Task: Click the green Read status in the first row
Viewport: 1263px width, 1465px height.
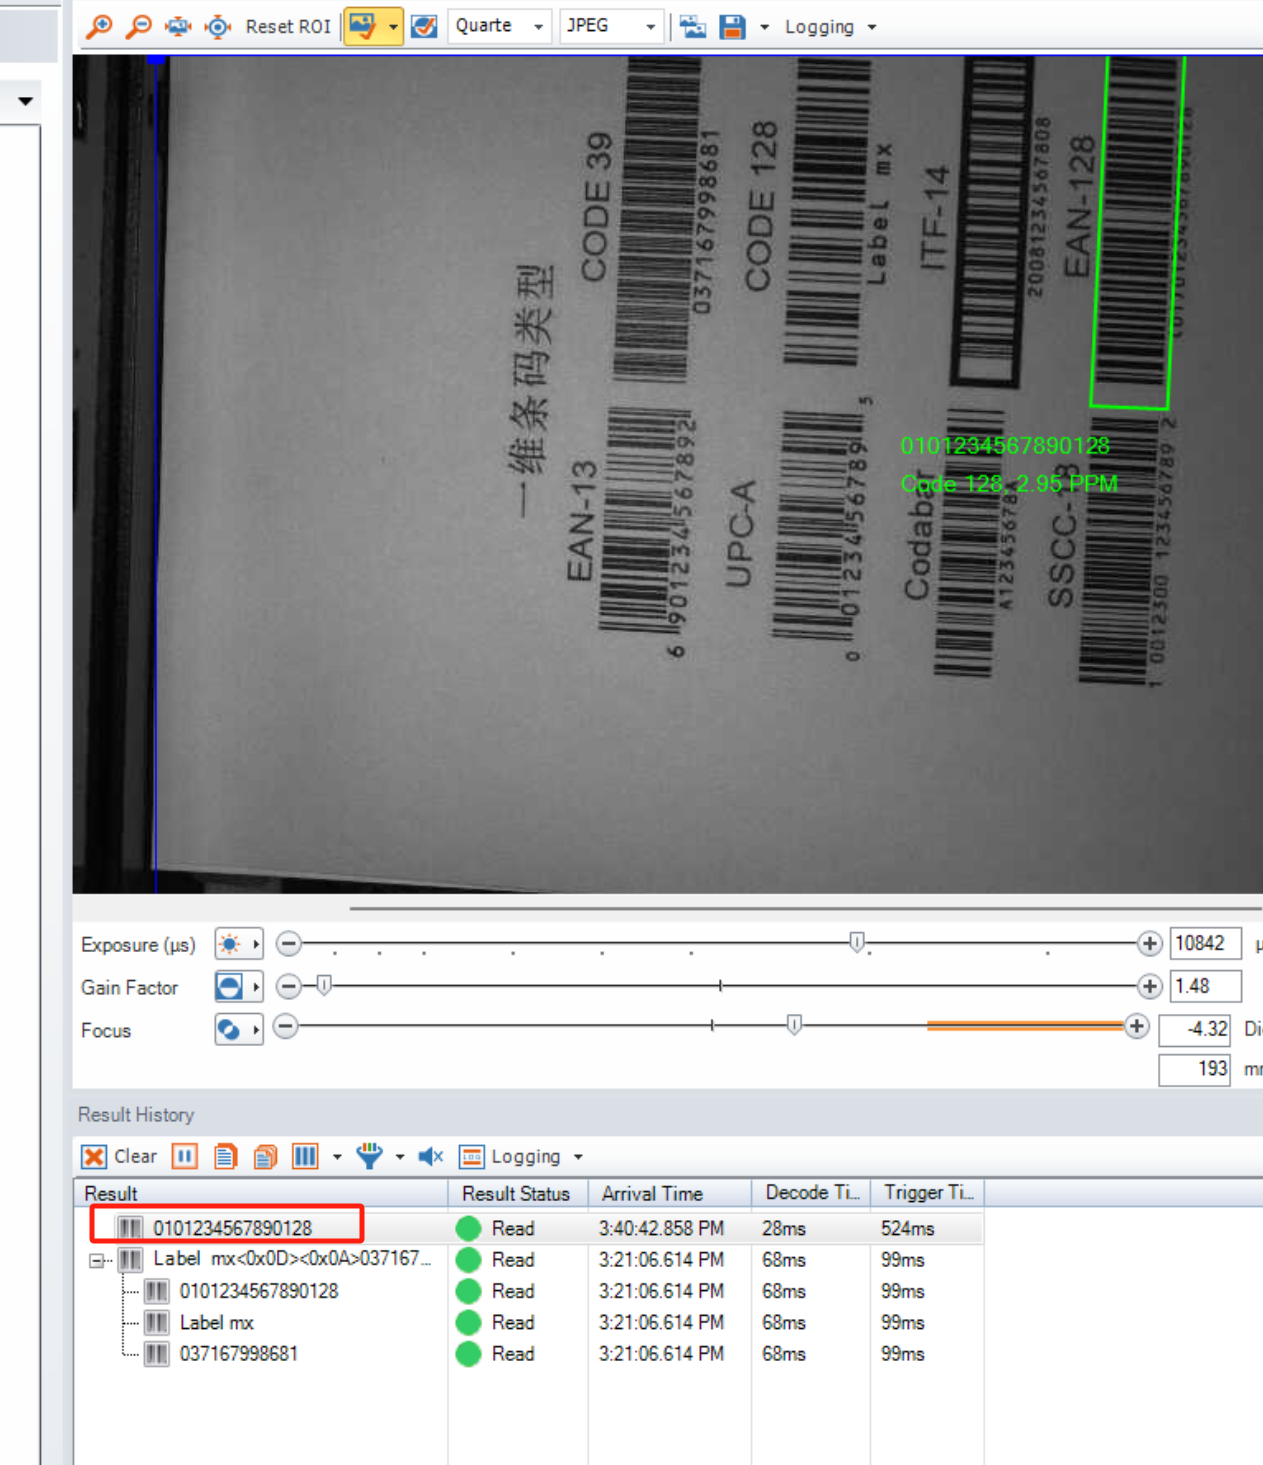Action: (495, 1228)
